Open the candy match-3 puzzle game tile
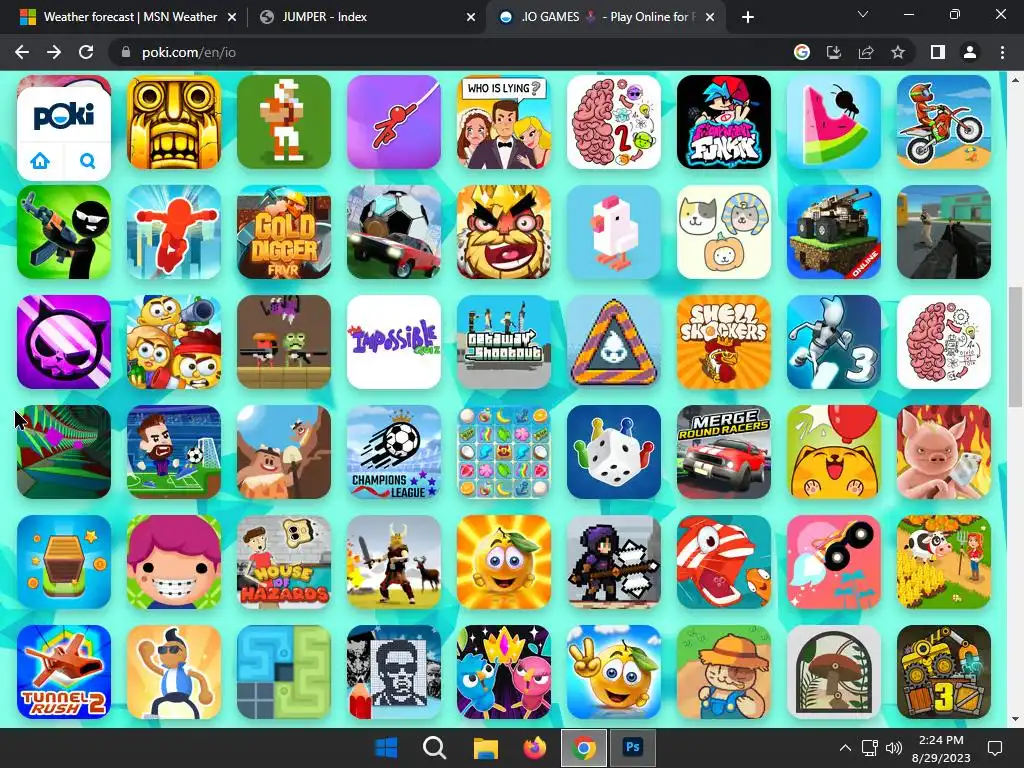The width and height of the screenshot is (1024, 768). tap(504, 452)
